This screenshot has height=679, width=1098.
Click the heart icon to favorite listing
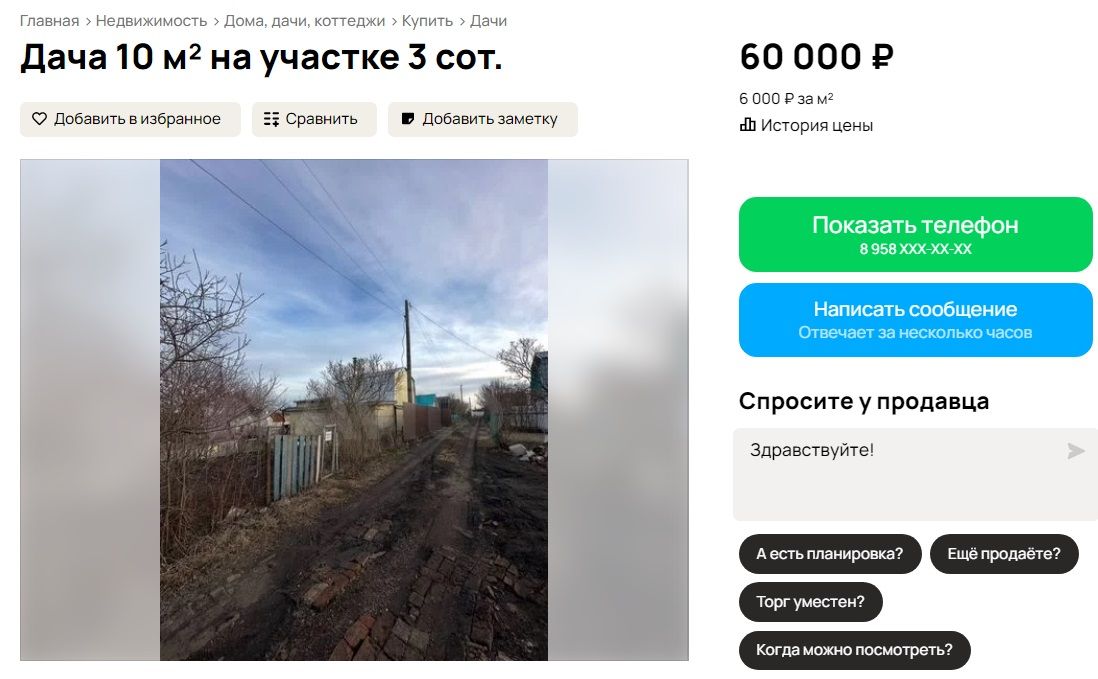pos(39,119)
